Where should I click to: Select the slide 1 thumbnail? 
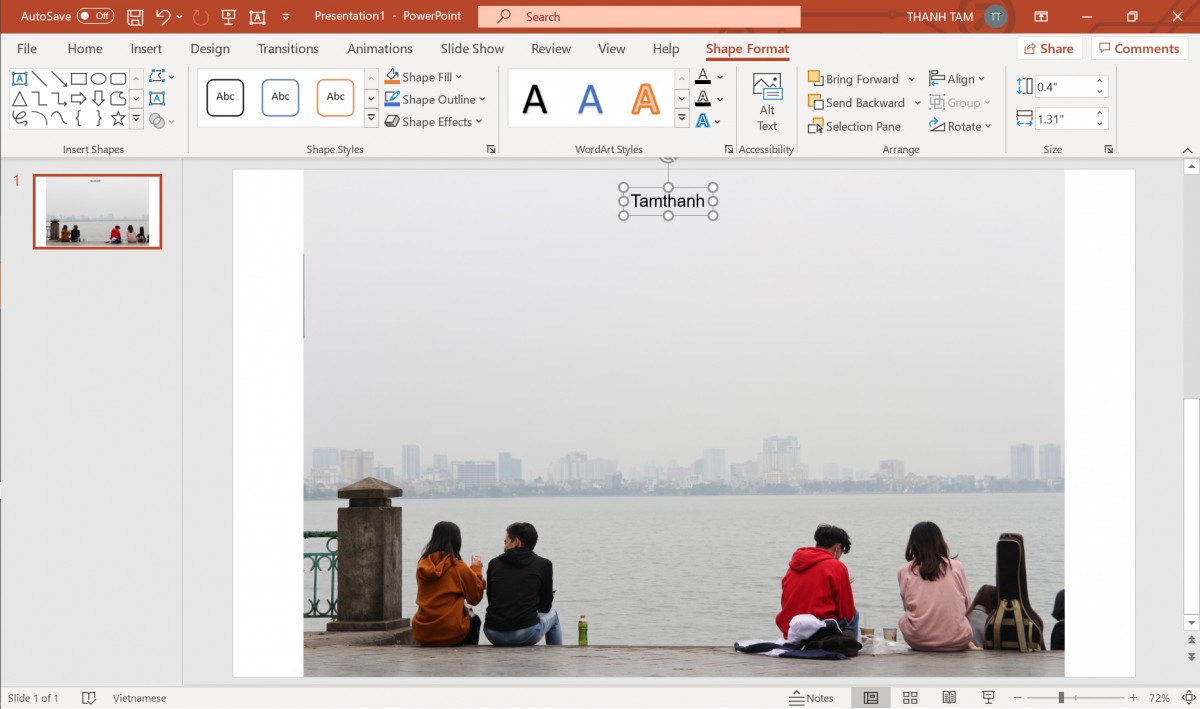(x=97, y=211)
